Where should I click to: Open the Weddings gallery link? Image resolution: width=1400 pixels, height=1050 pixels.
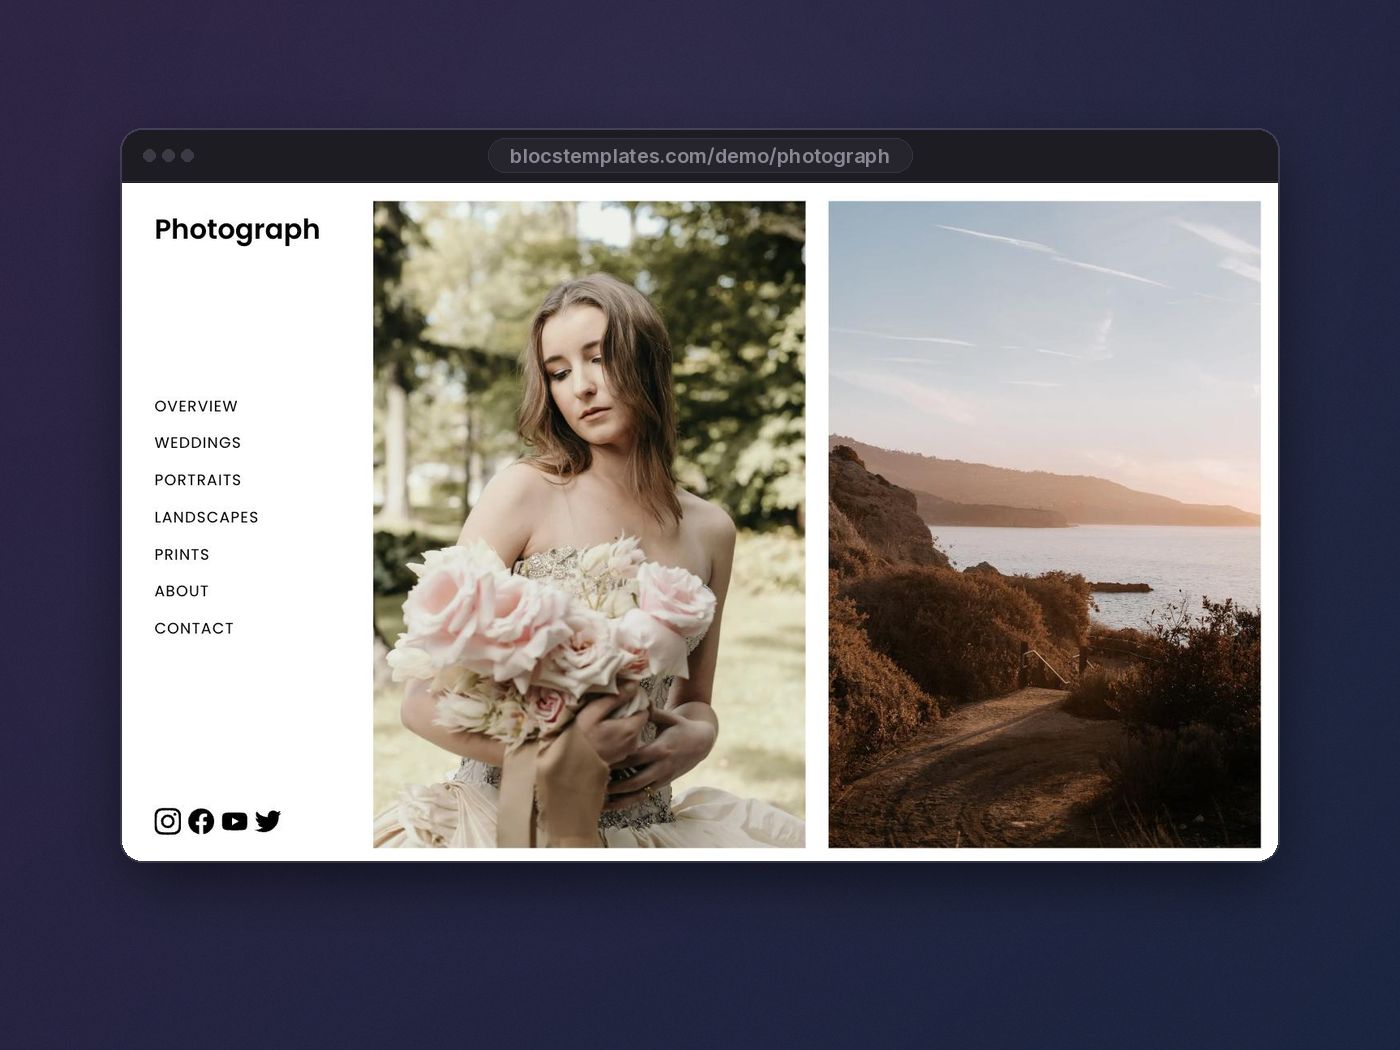(198, 443)
